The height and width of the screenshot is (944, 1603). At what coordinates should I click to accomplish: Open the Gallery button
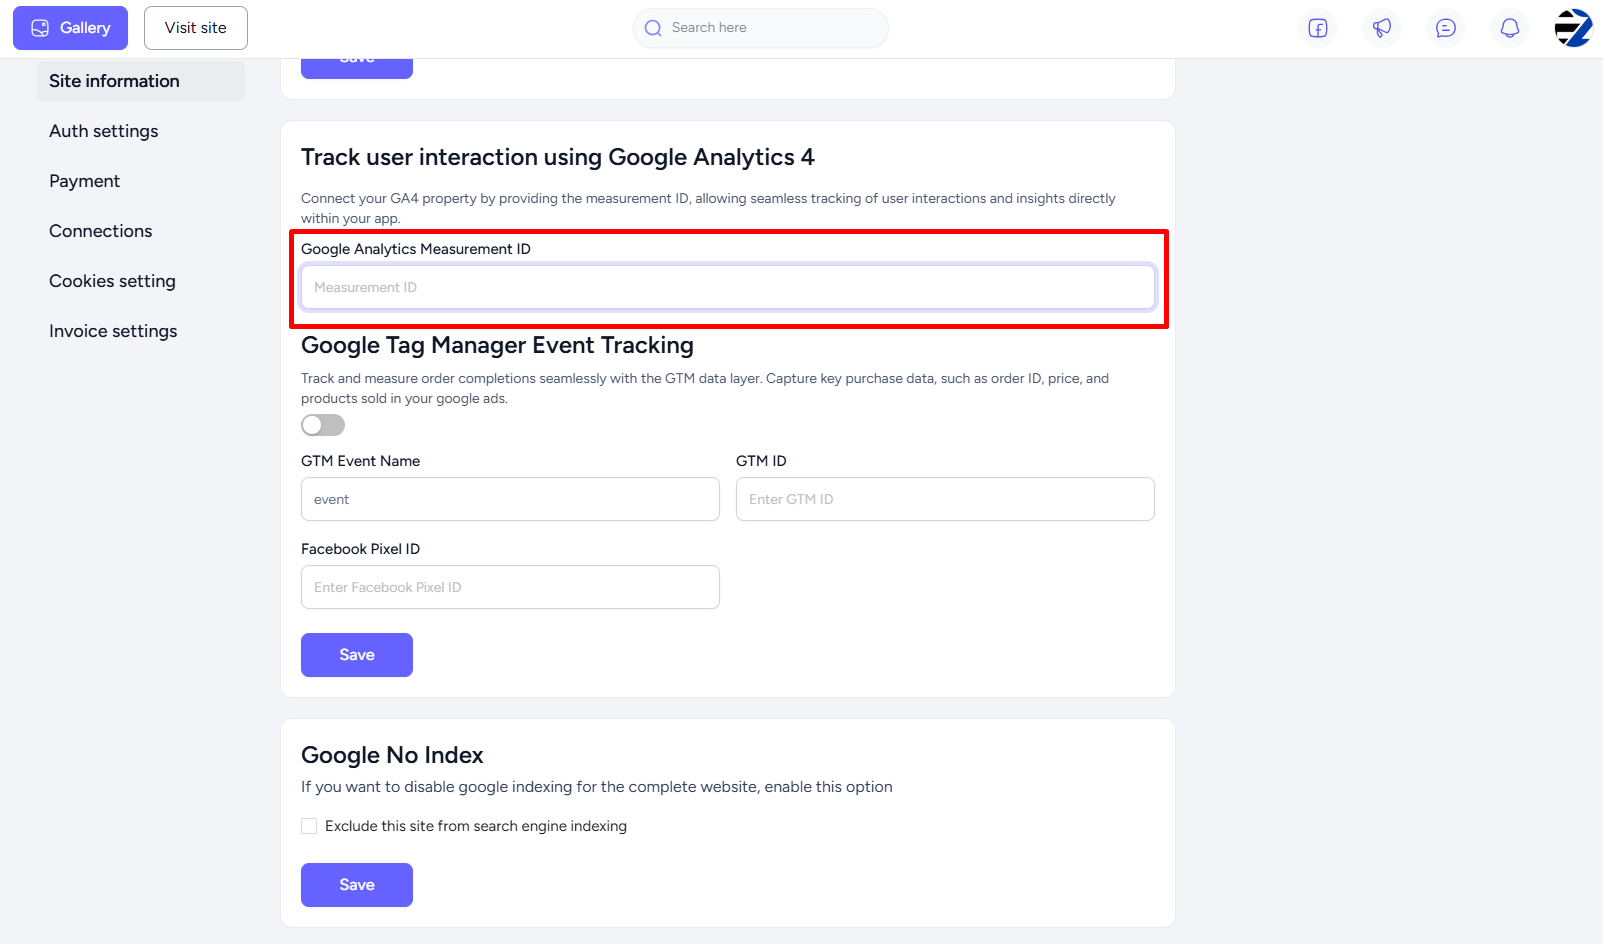tap(70, 28)
